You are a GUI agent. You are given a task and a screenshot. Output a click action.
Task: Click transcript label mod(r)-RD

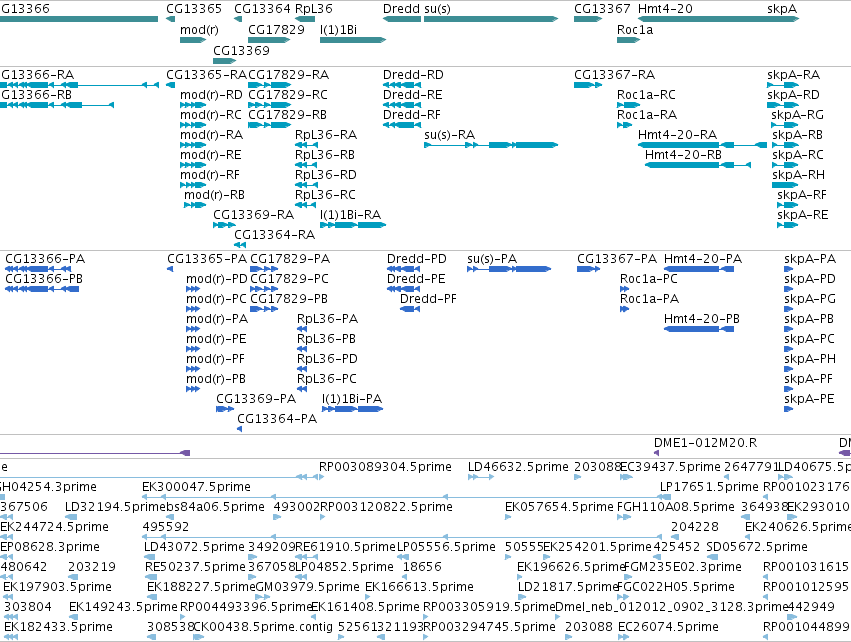[211, 94]
